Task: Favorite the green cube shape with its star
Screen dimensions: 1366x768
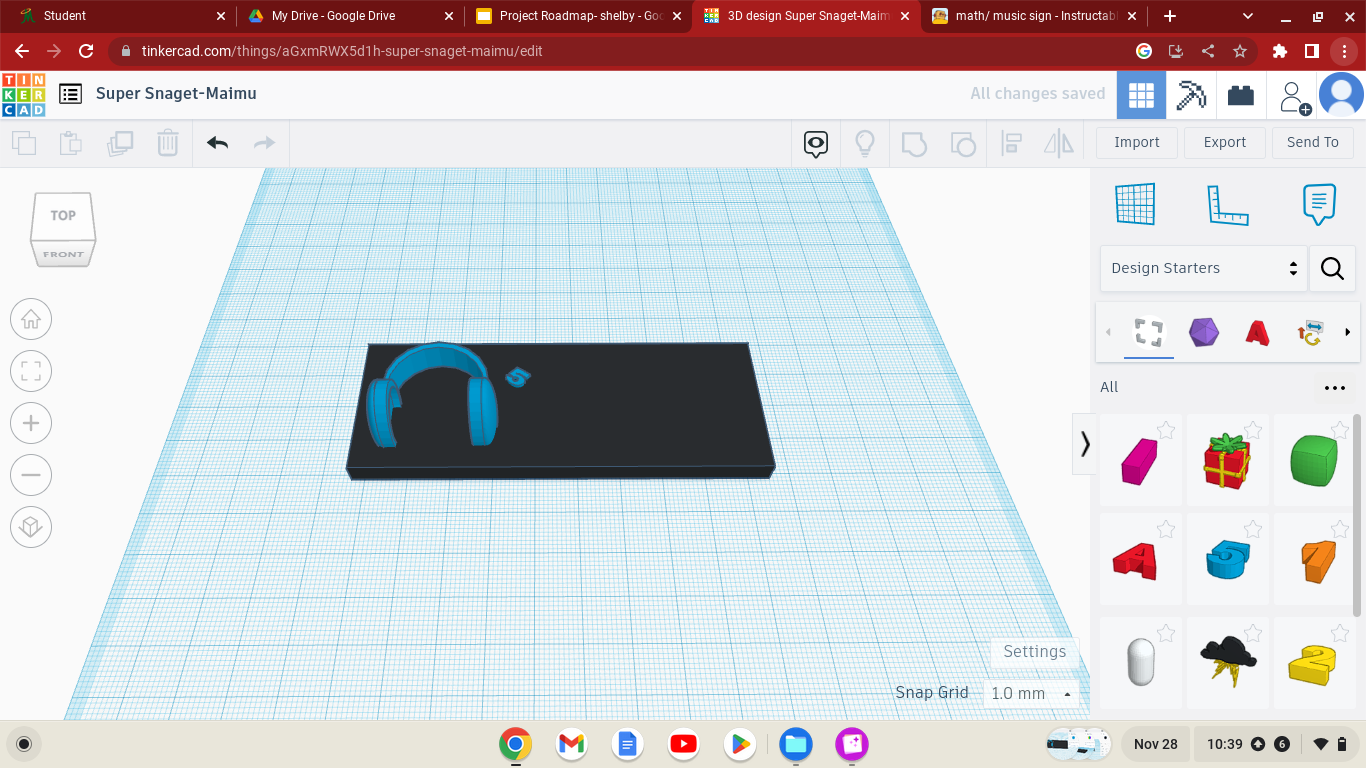Action: pyautogui.click(x=1341, y=430)
